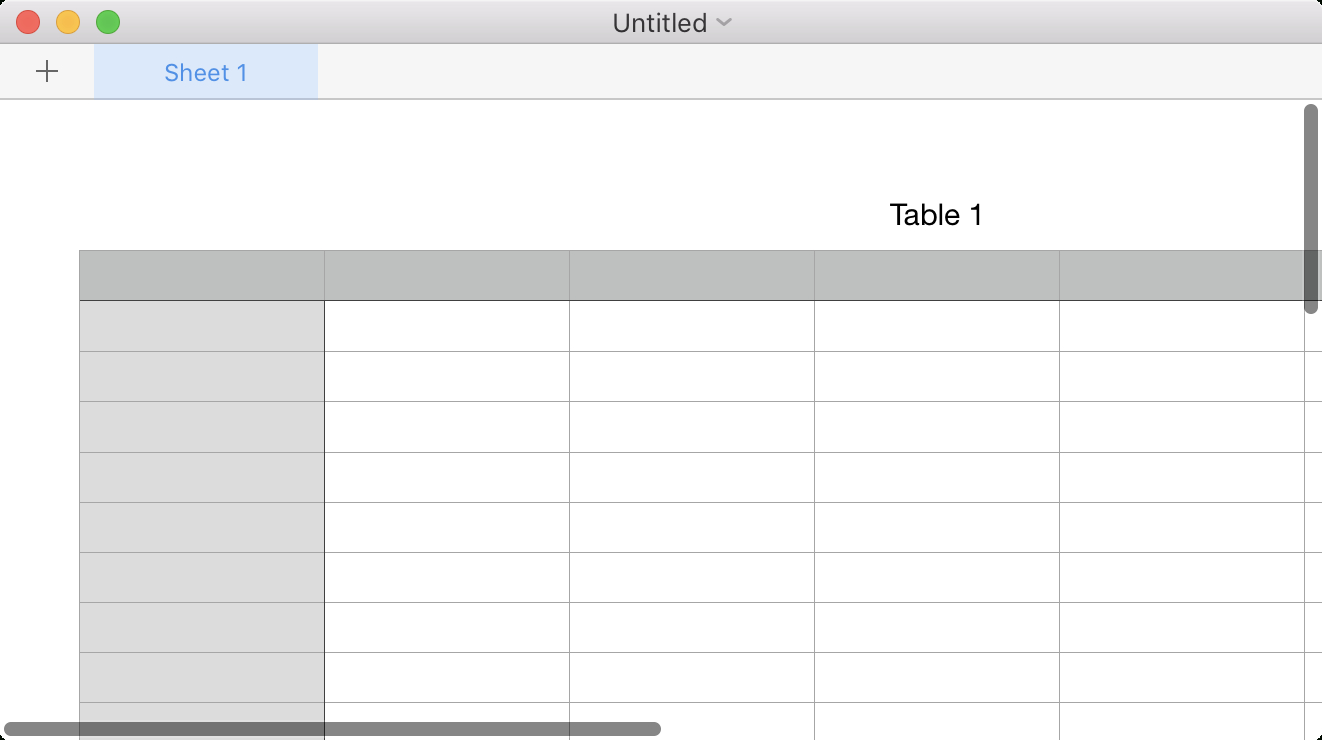Click first gray row-header cell under the header row
The height and width of the screenshot is (740, 1322).
tap(202, 326)
